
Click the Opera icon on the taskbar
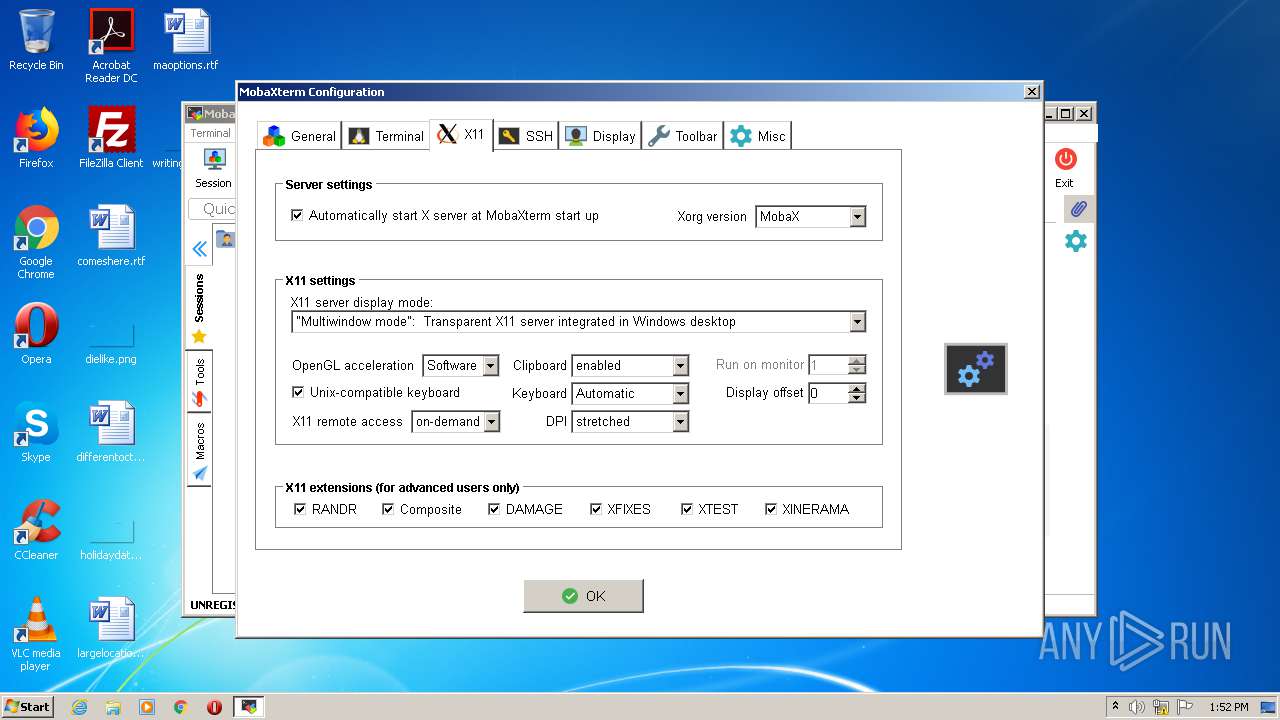pos(214,707)
